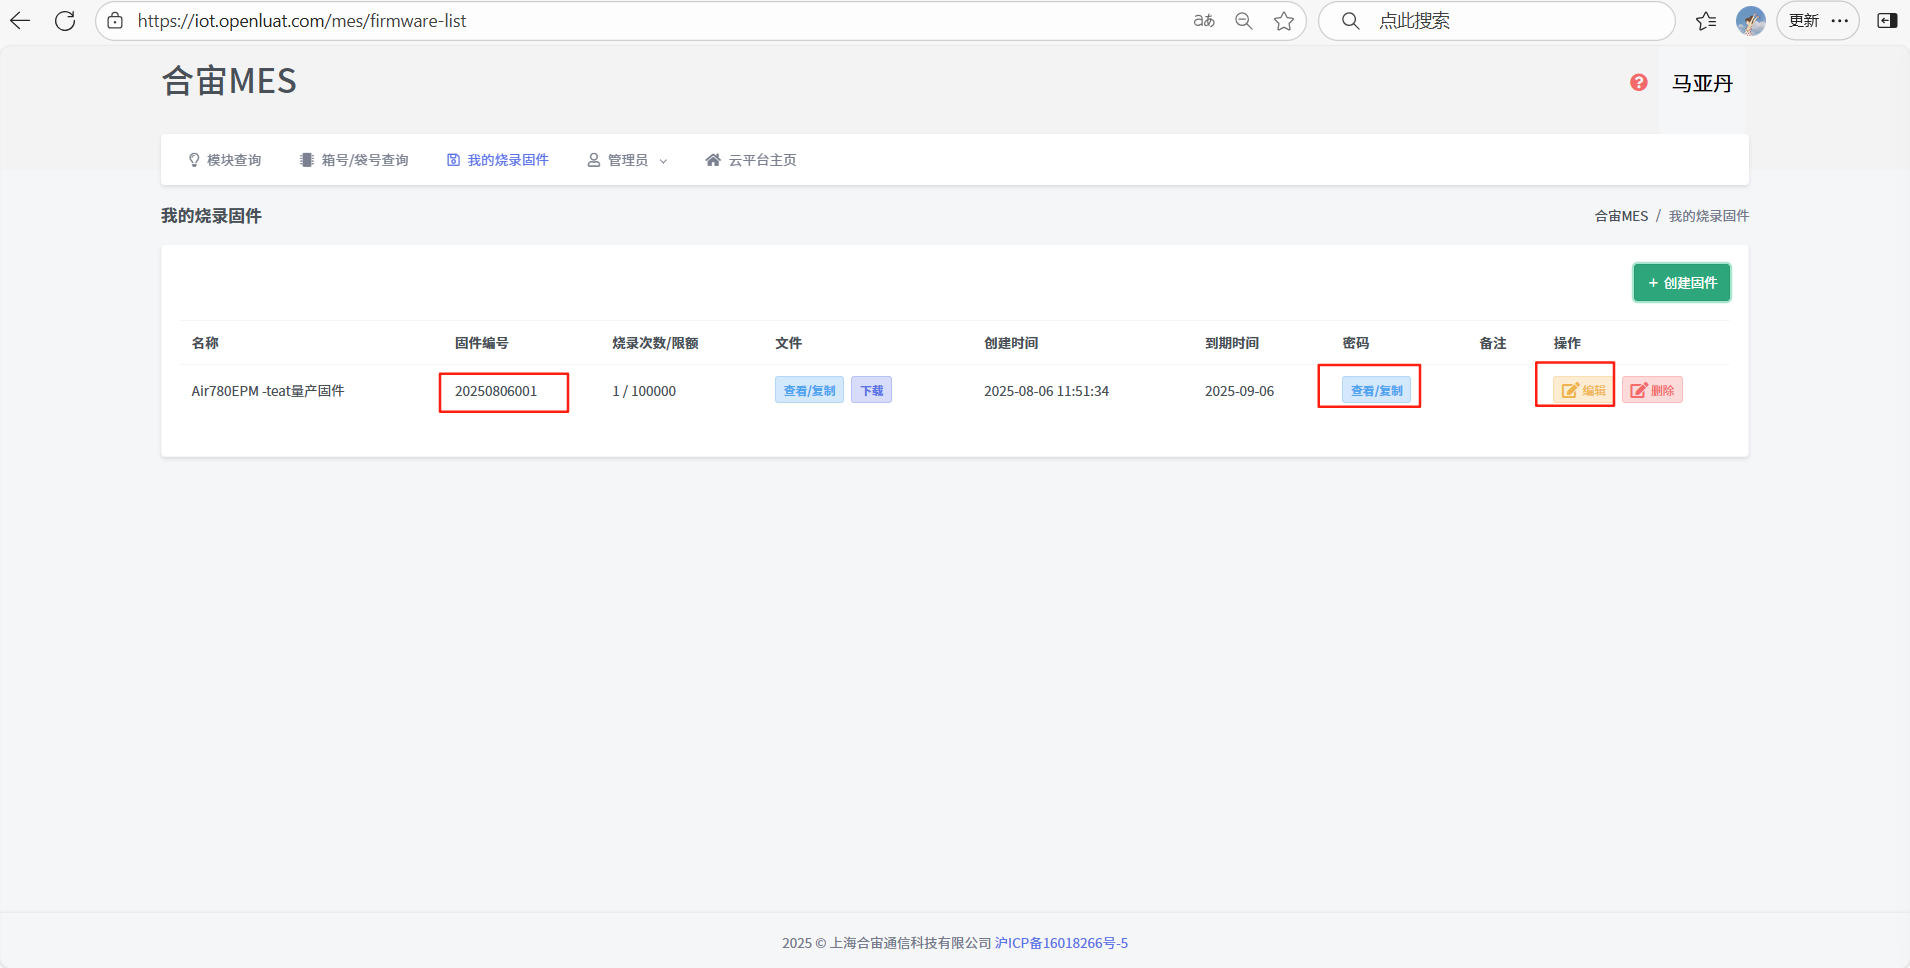Open browser sidebar panel icon

(x=1887, y=21)
